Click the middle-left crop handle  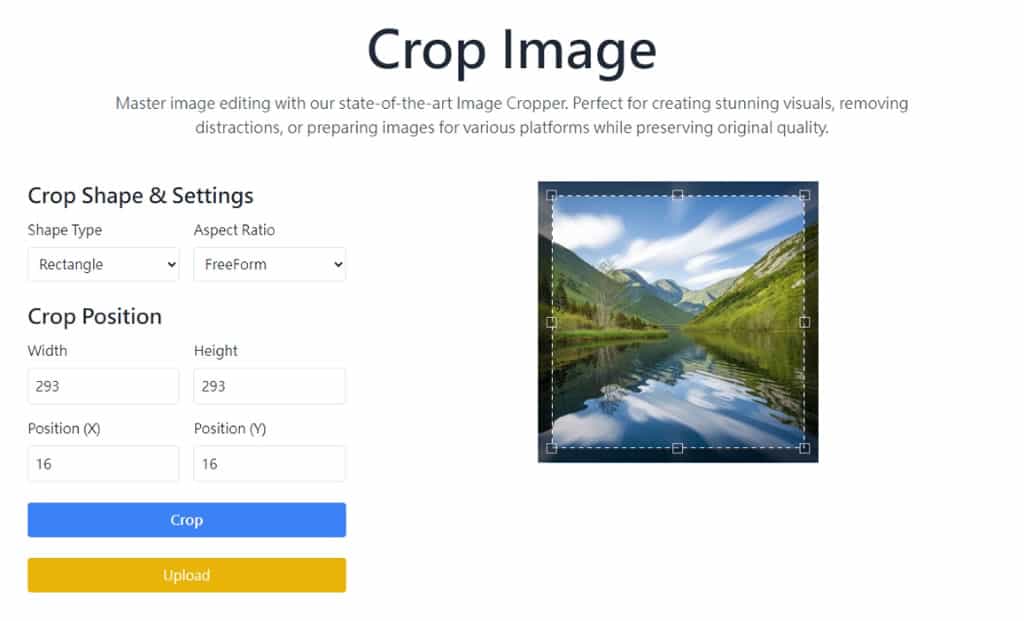[552, 322]
